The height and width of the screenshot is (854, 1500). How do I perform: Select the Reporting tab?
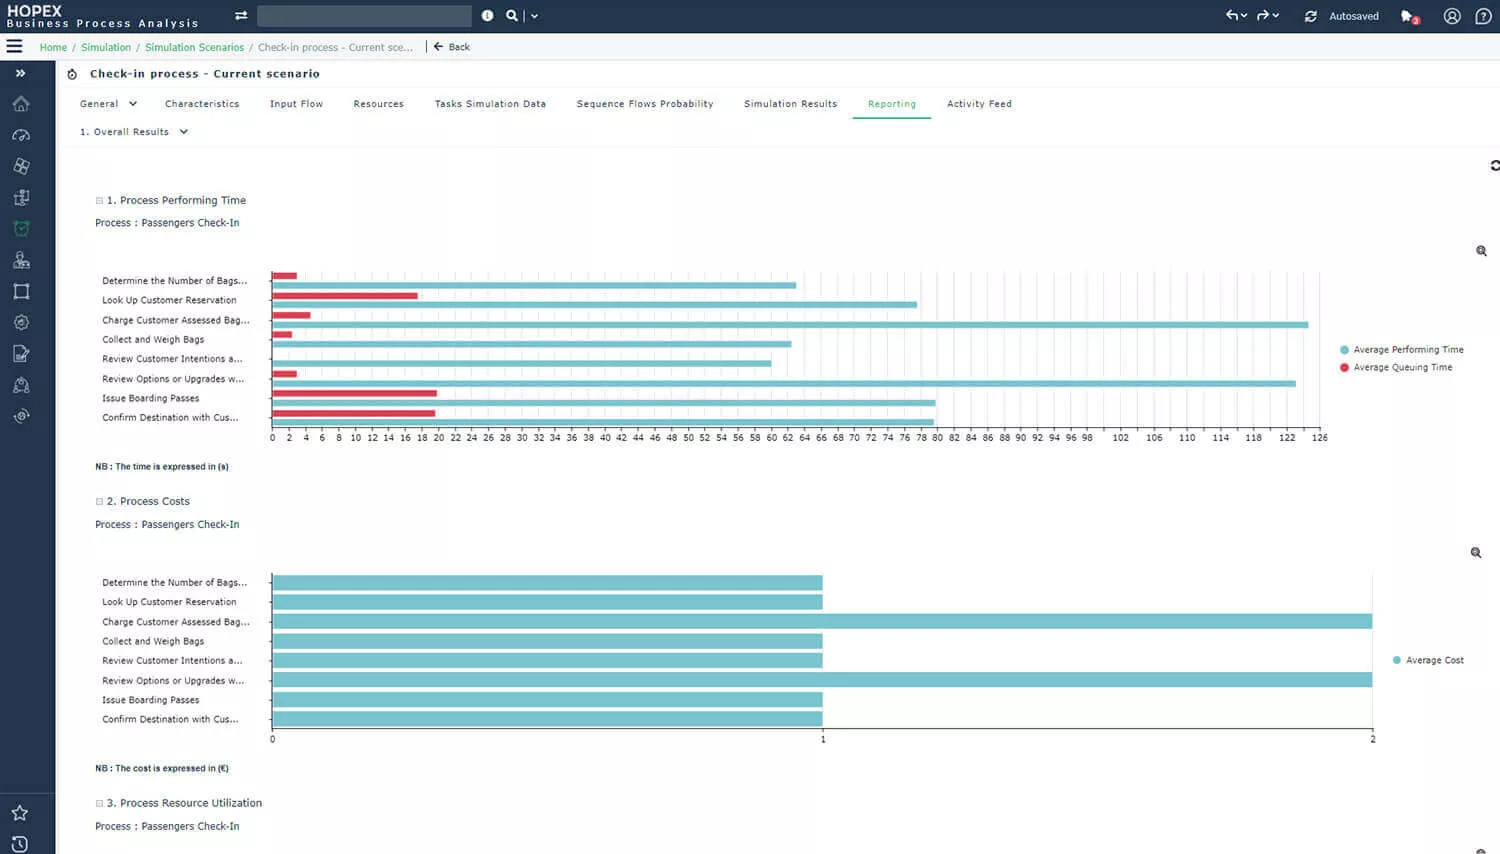892,104
